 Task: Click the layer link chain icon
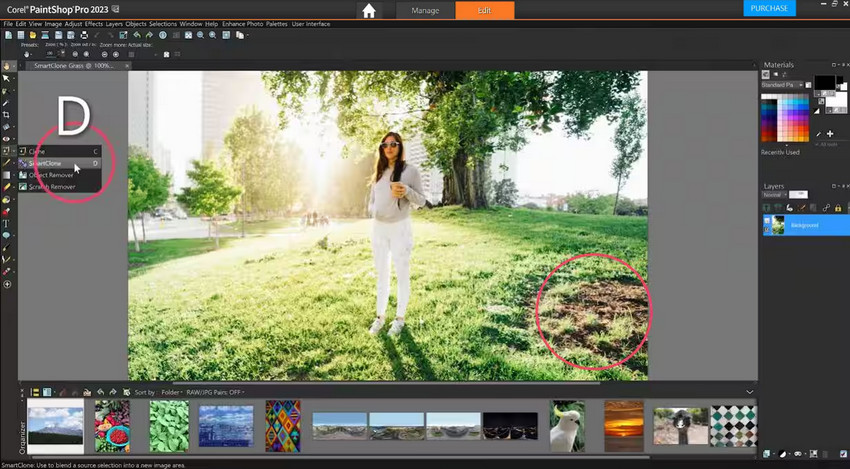(x=826, y=208)
